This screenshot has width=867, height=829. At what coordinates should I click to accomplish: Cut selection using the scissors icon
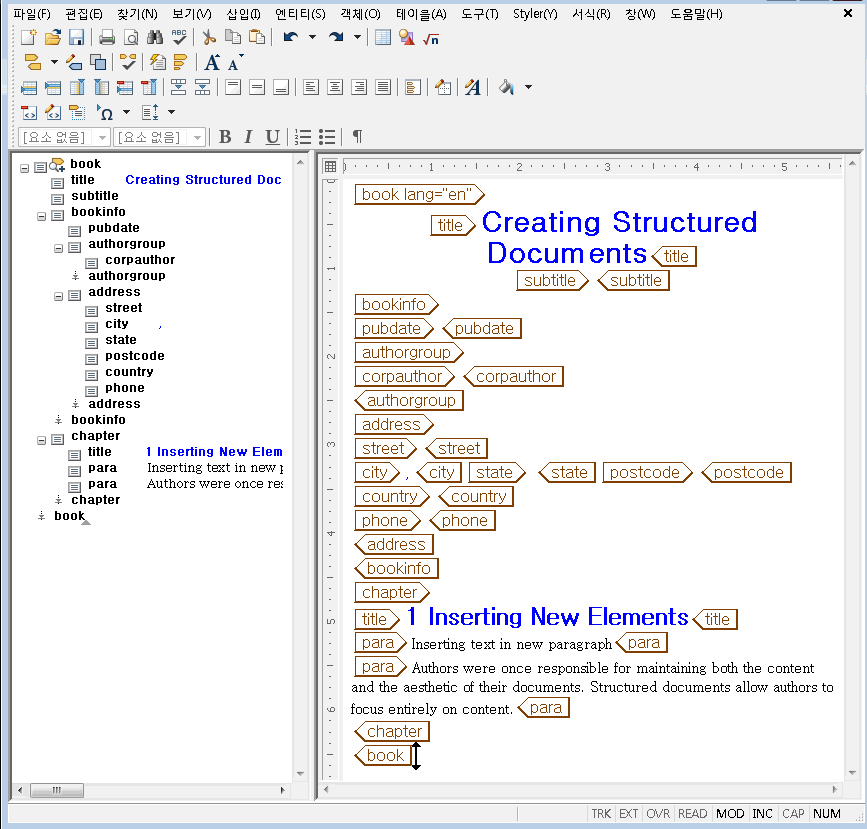[x=208, y=38]
